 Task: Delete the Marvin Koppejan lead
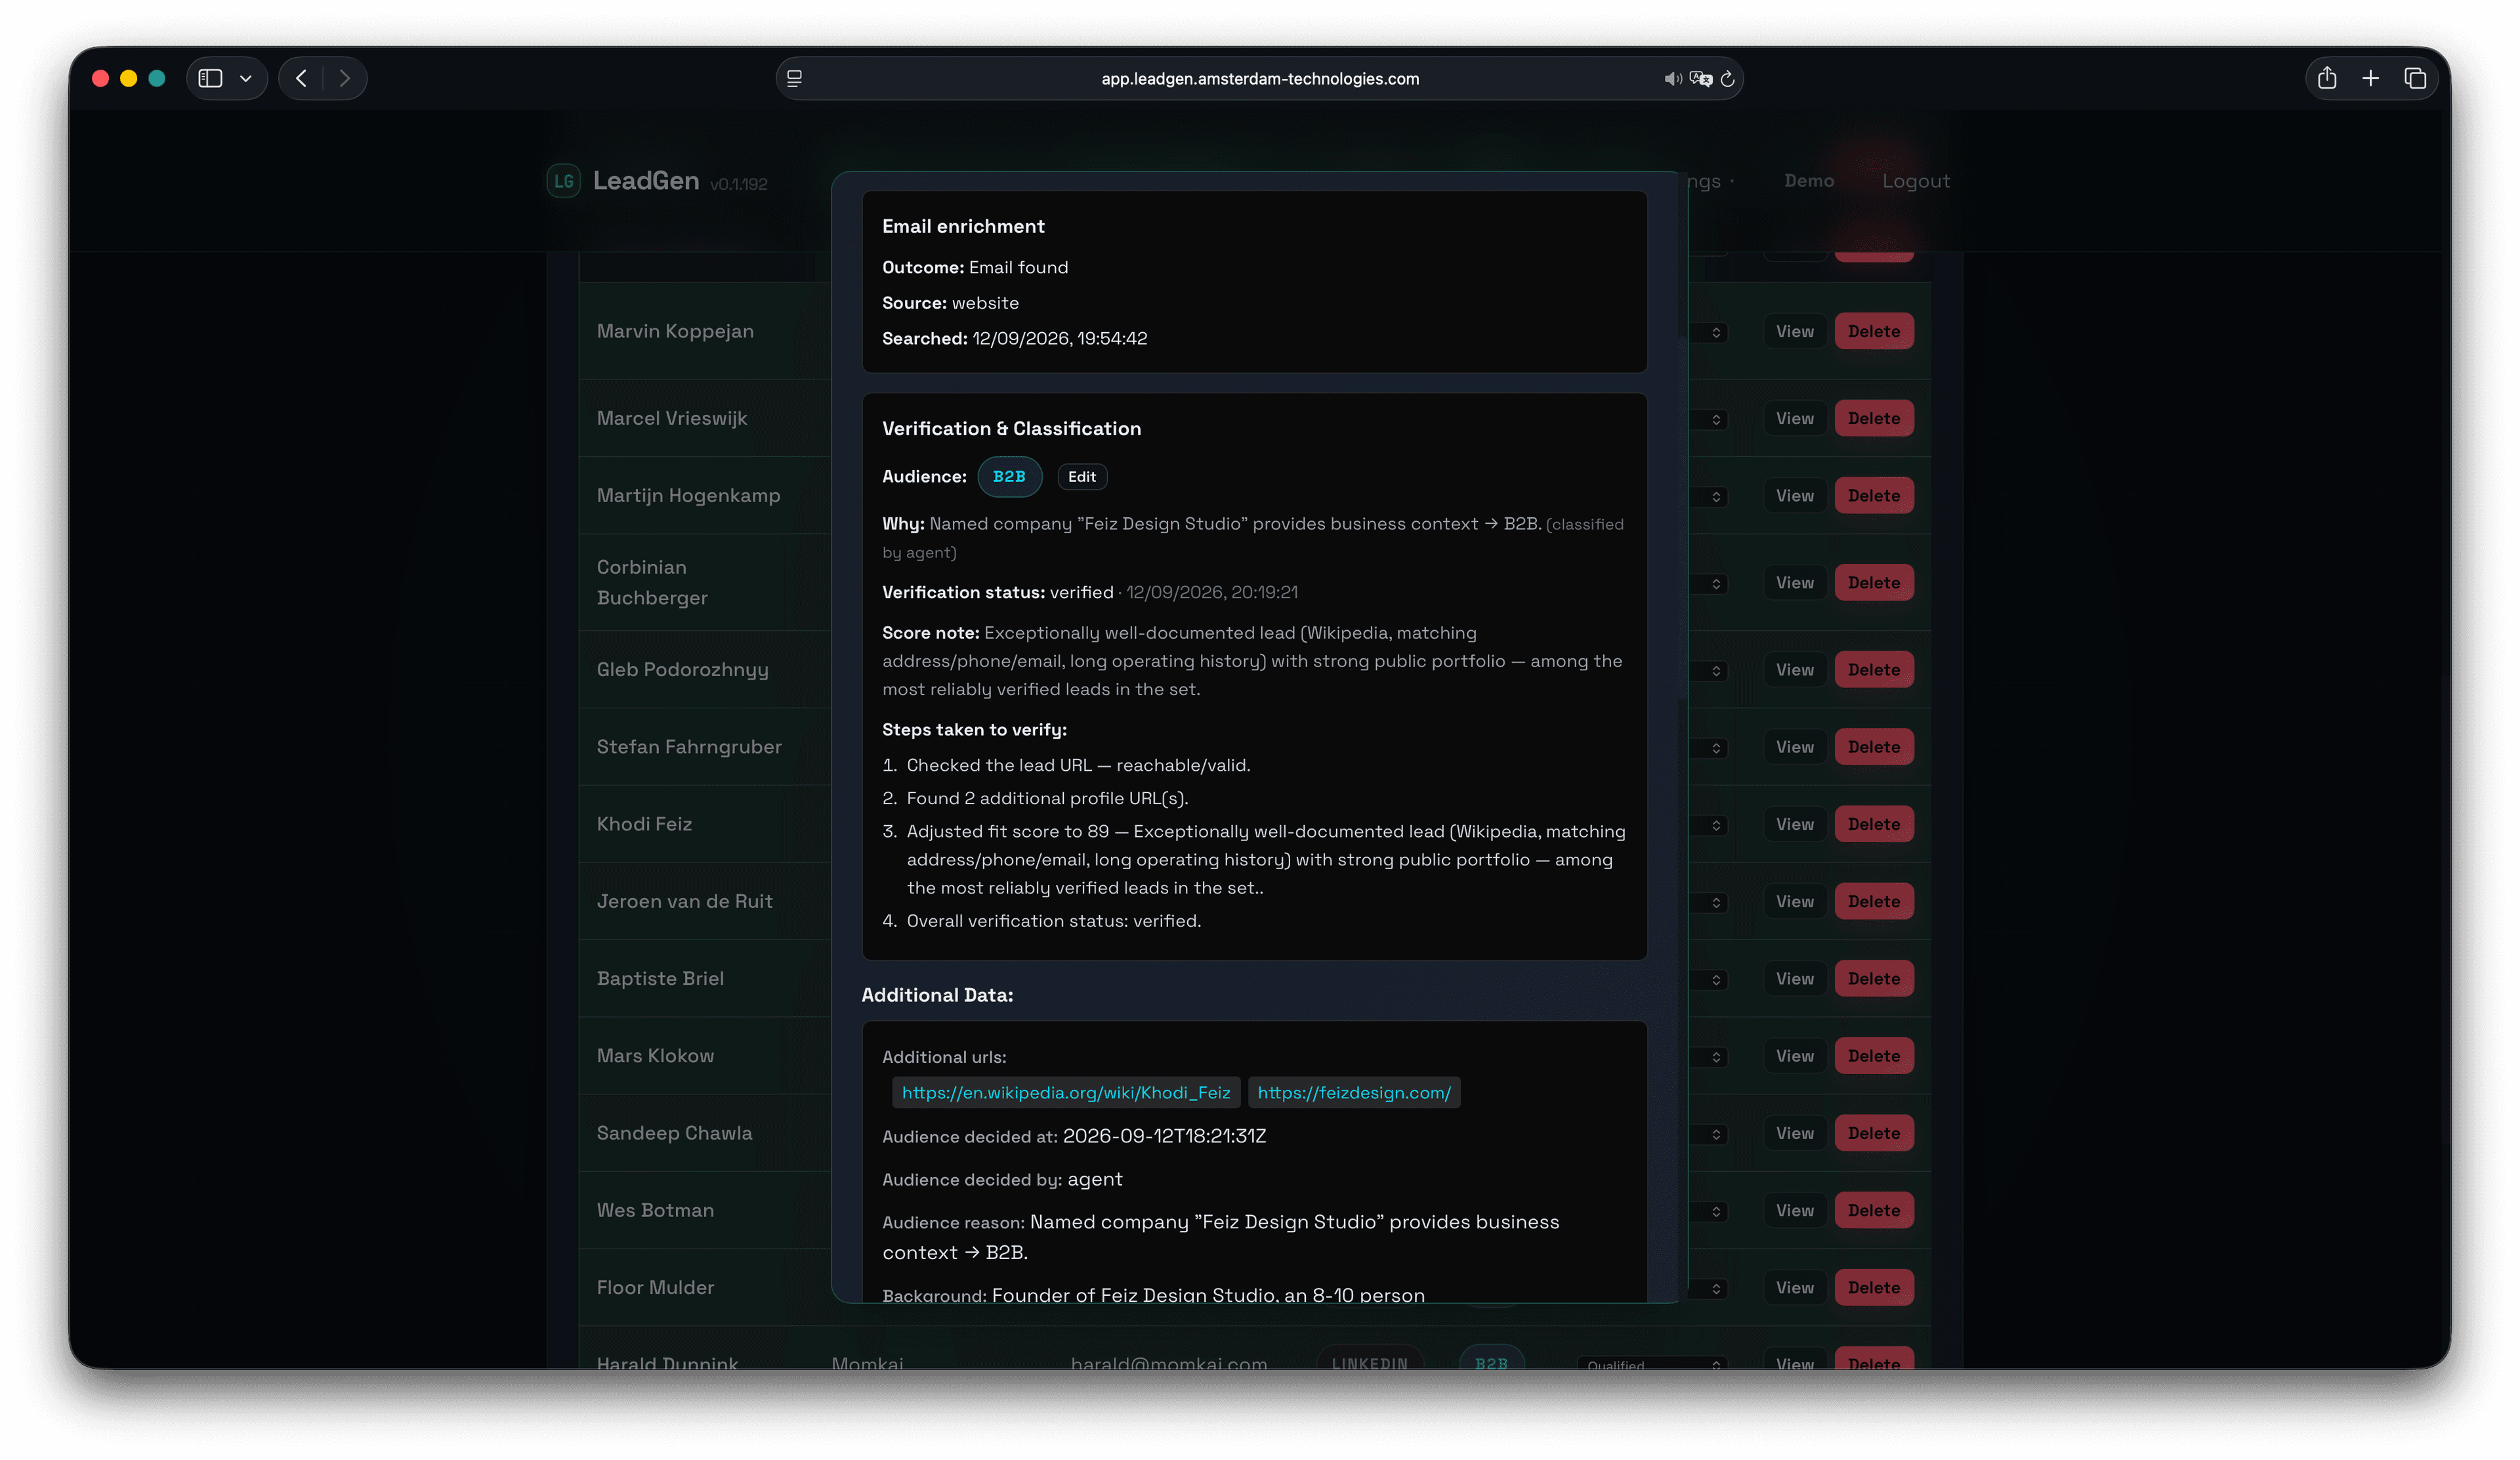[x=1874, y=332]
